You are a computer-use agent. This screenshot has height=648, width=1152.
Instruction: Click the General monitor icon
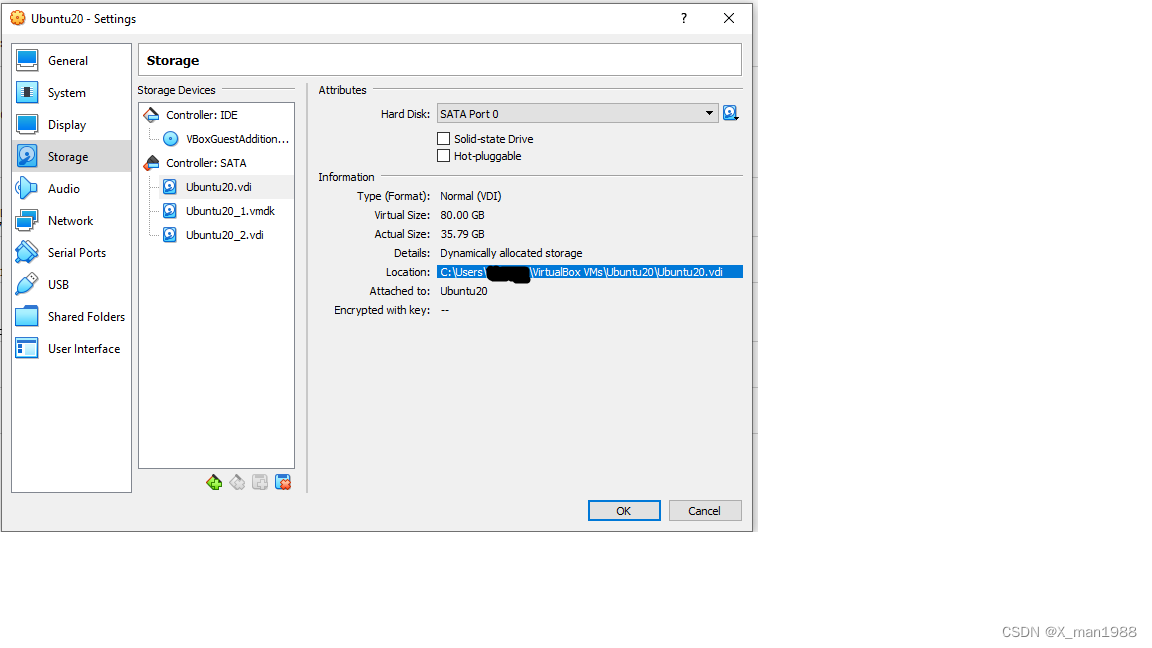click(x=27, y=60)
